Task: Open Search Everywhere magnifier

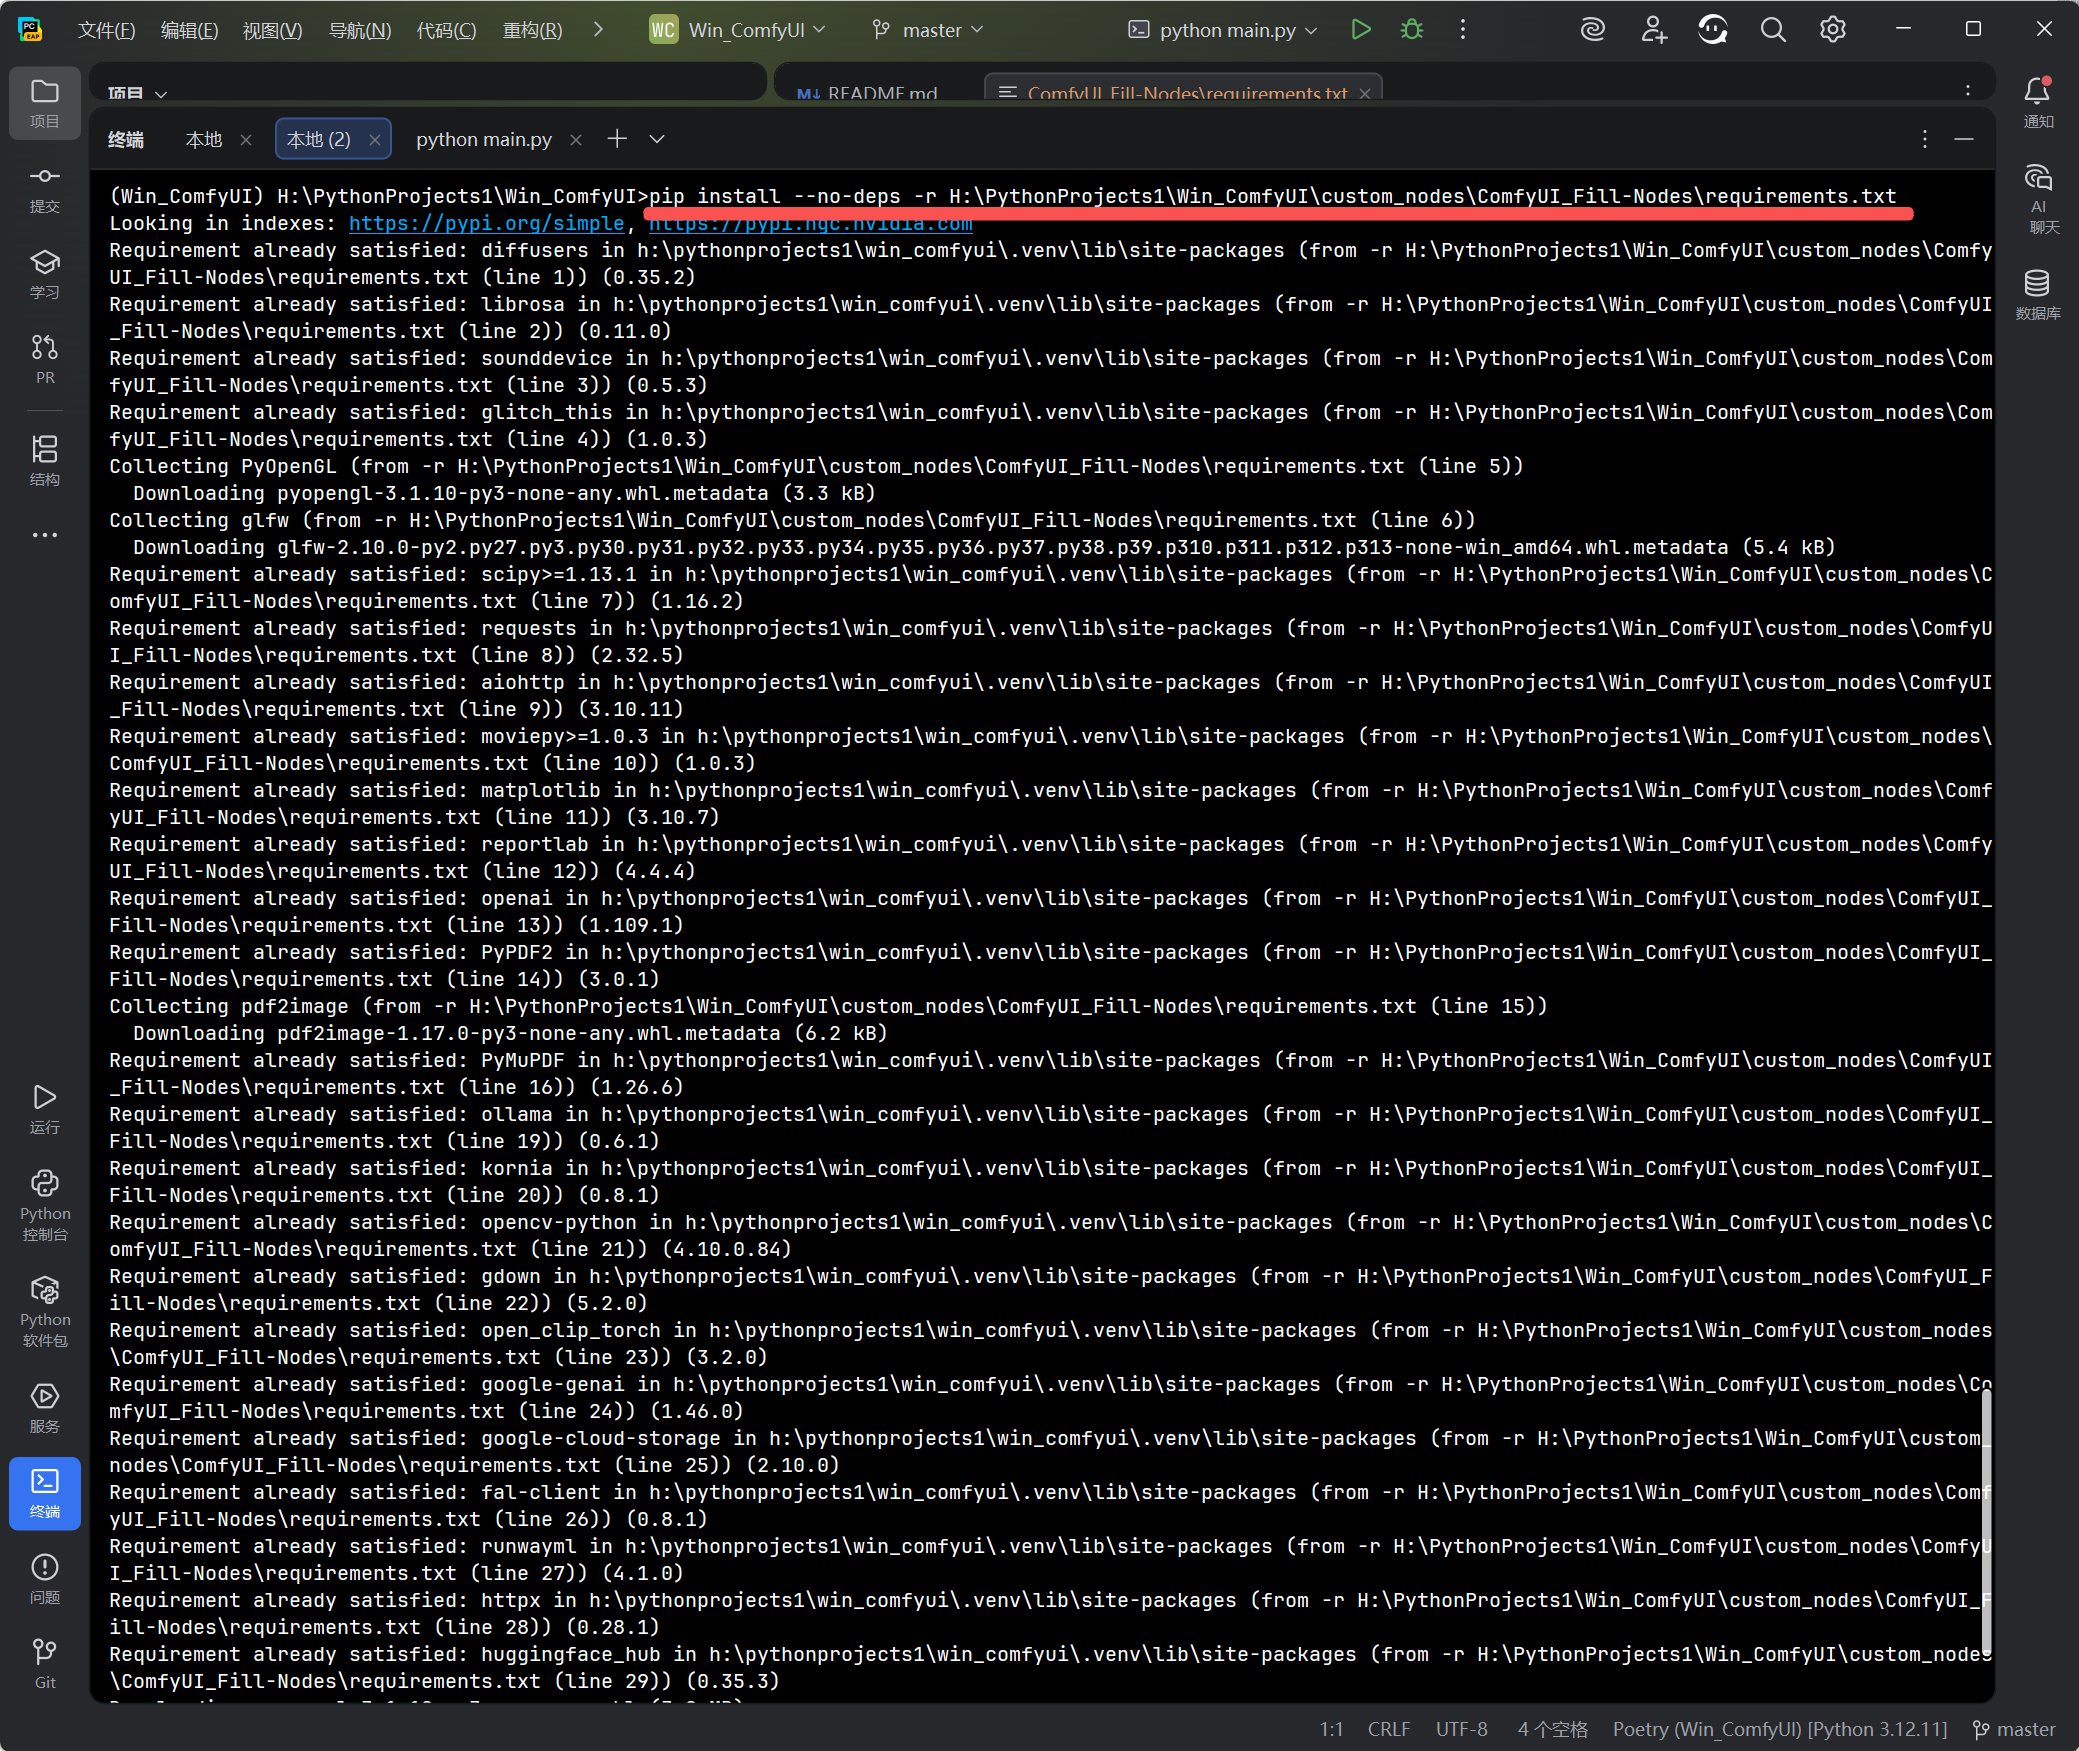Action: point(1773,30)
